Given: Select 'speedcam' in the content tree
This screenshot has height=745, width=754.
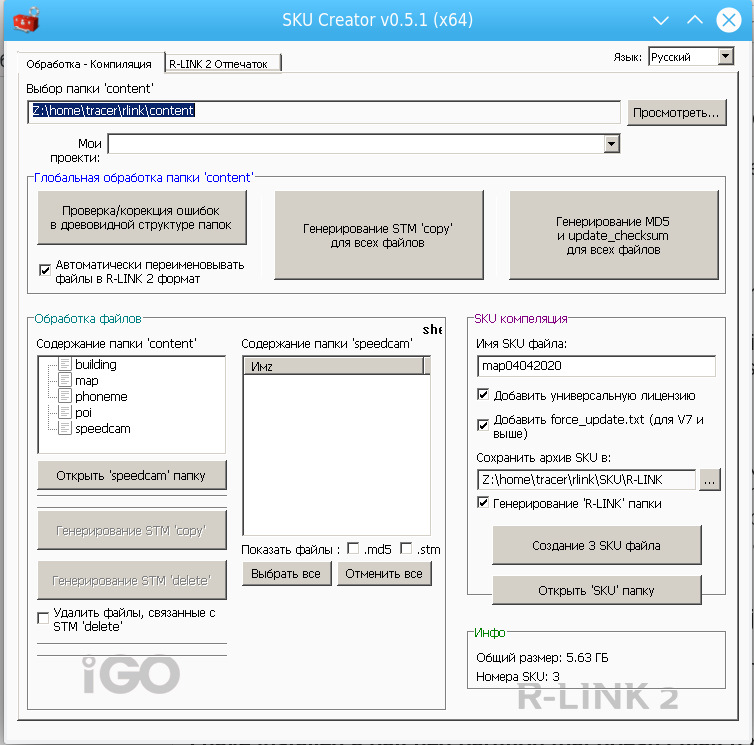Looking at the screenshot, I should click(x=102, y=428).
